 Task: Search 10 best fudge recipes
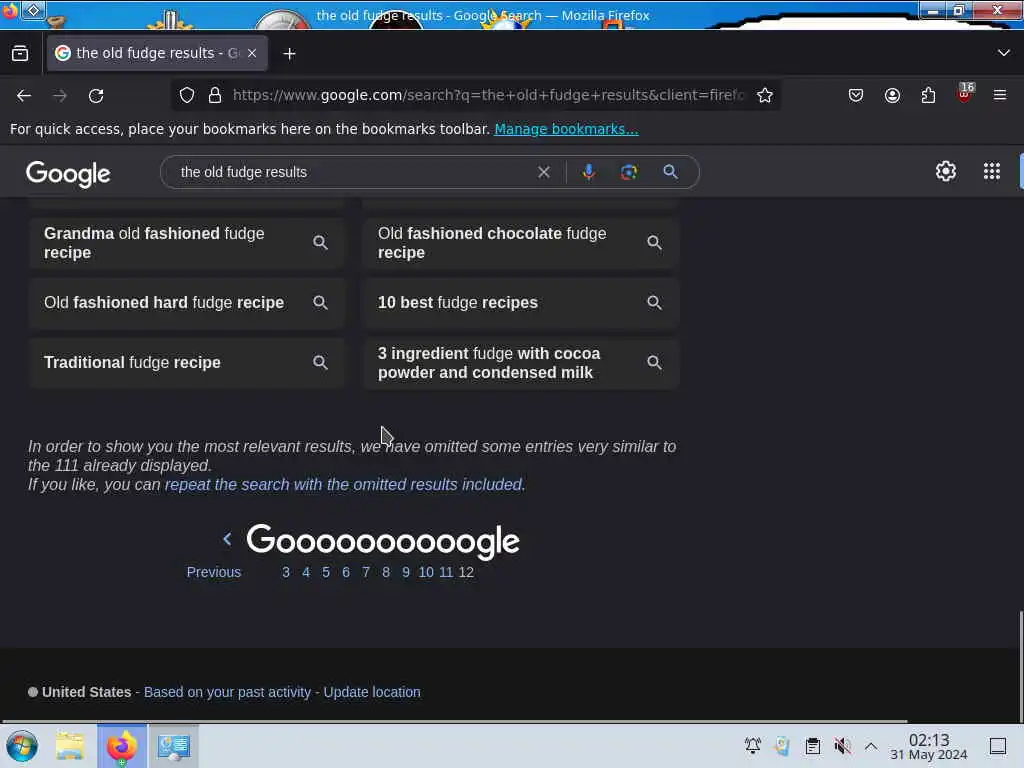pyautogui.click(x=520, y=303)
